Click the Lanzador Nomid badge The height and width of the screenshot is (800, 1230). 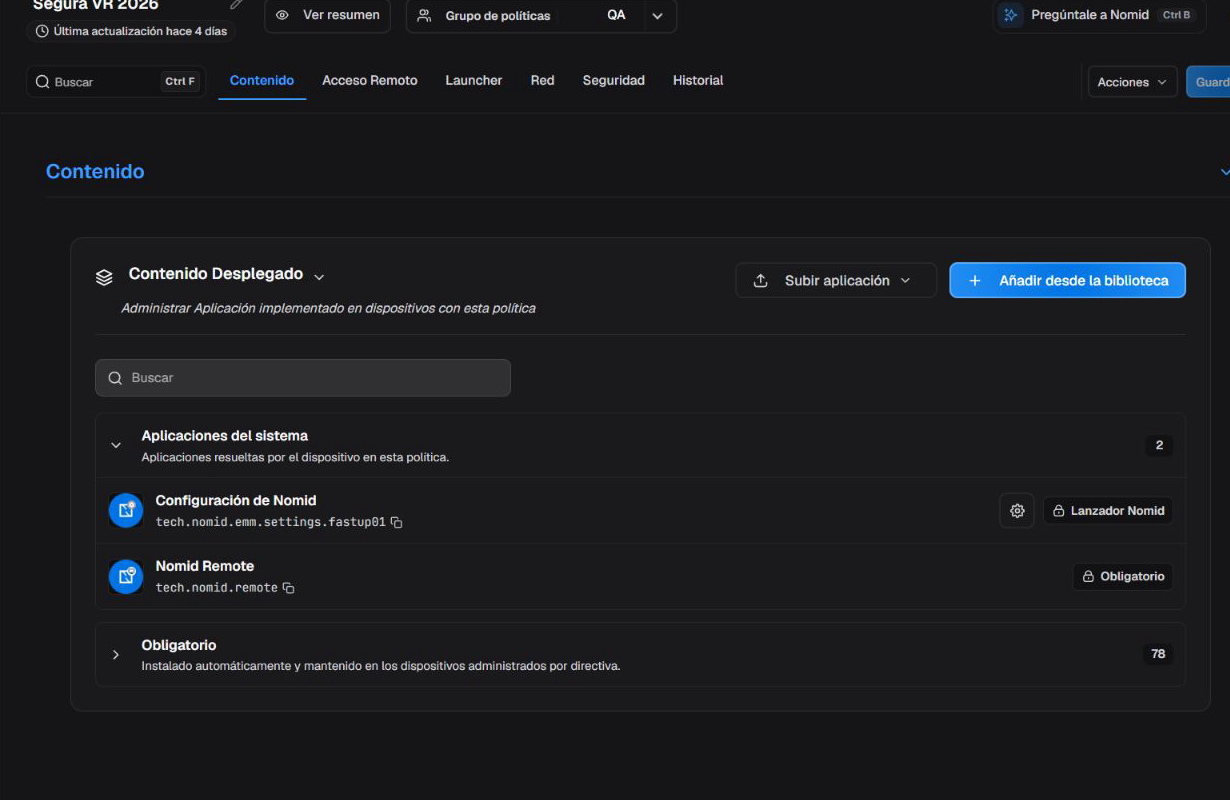click(x=1108, y=511)
